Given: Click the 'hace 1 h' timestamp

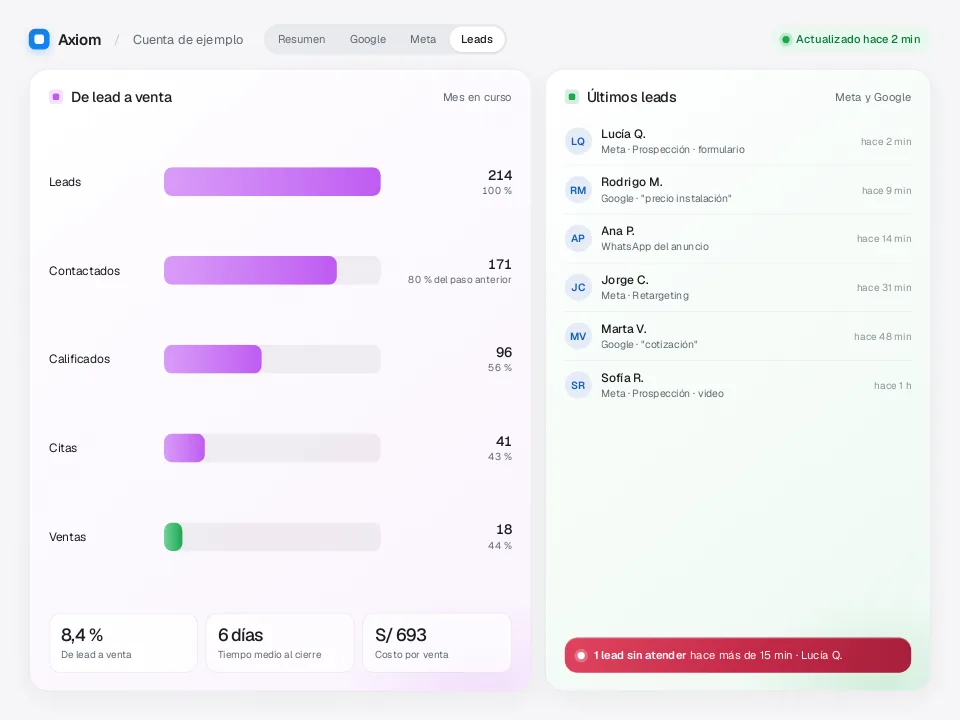Looking at the screenshot, I should pyautogui.click(x=893, y=386).
